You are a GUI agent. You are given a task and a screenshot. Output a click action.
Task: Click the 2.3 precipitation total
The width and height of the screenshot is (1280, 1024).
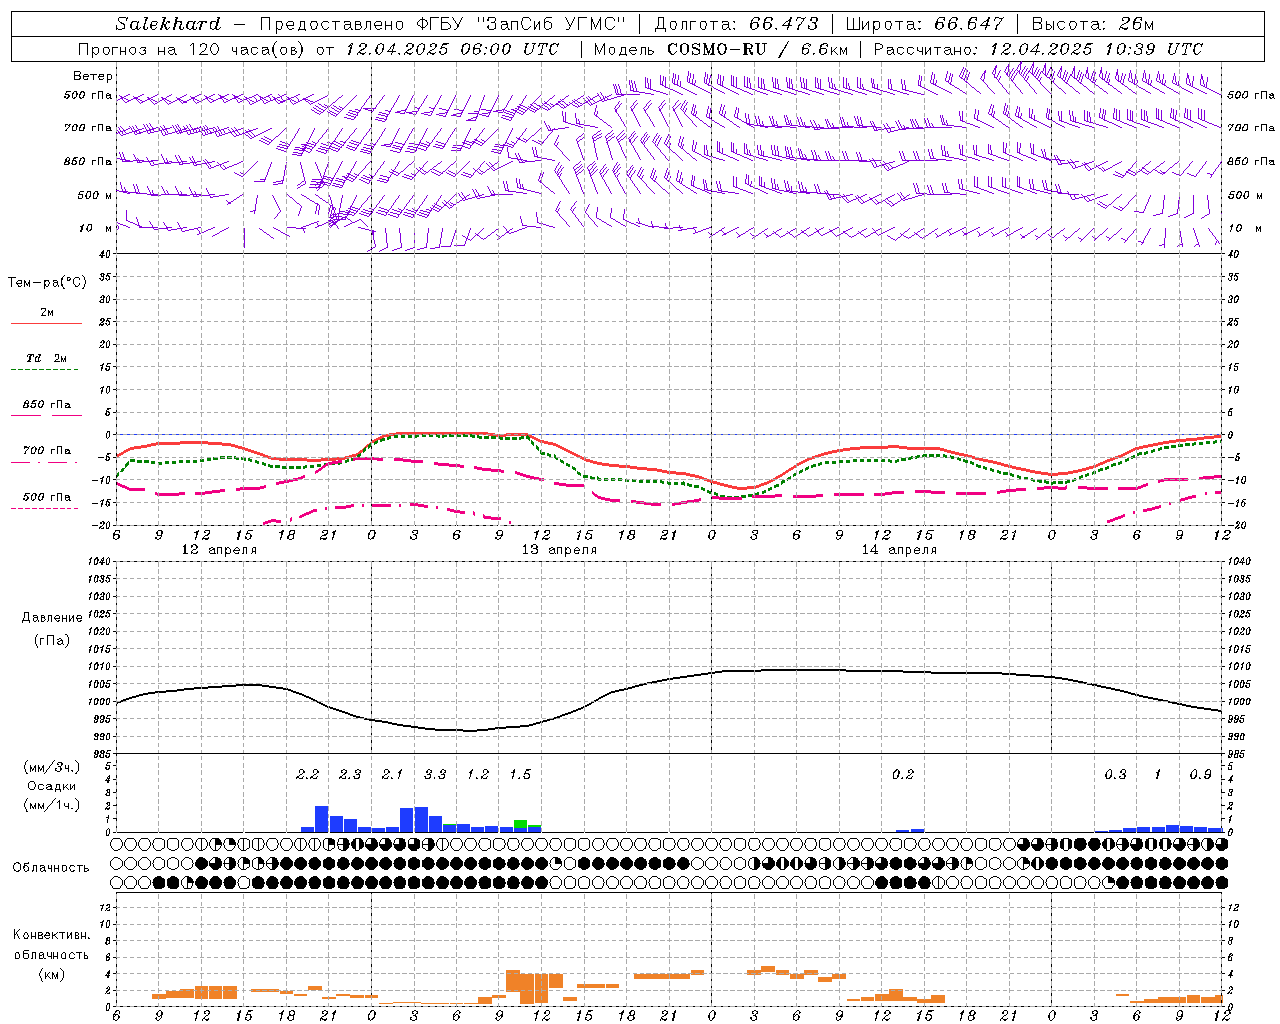tap(350, 775)
